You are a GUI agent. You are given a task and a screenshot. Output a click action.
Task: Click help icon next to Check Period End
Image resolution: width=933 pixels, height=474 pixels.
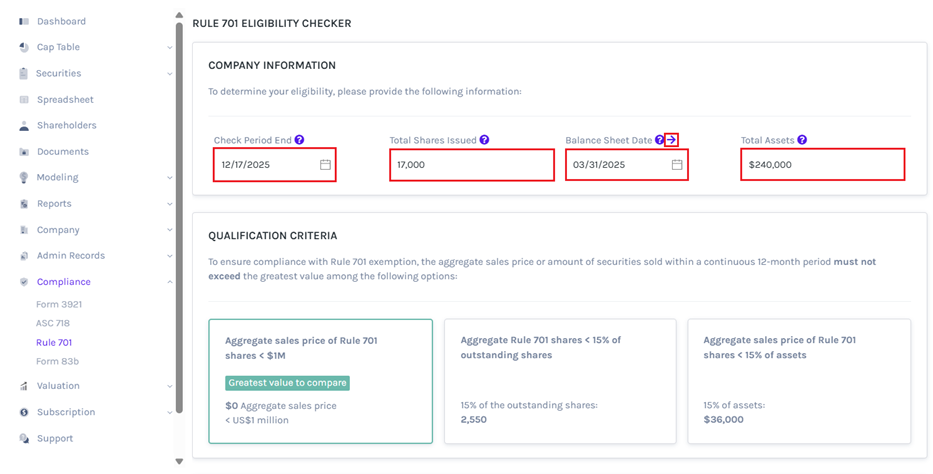[x=300, y=141]
